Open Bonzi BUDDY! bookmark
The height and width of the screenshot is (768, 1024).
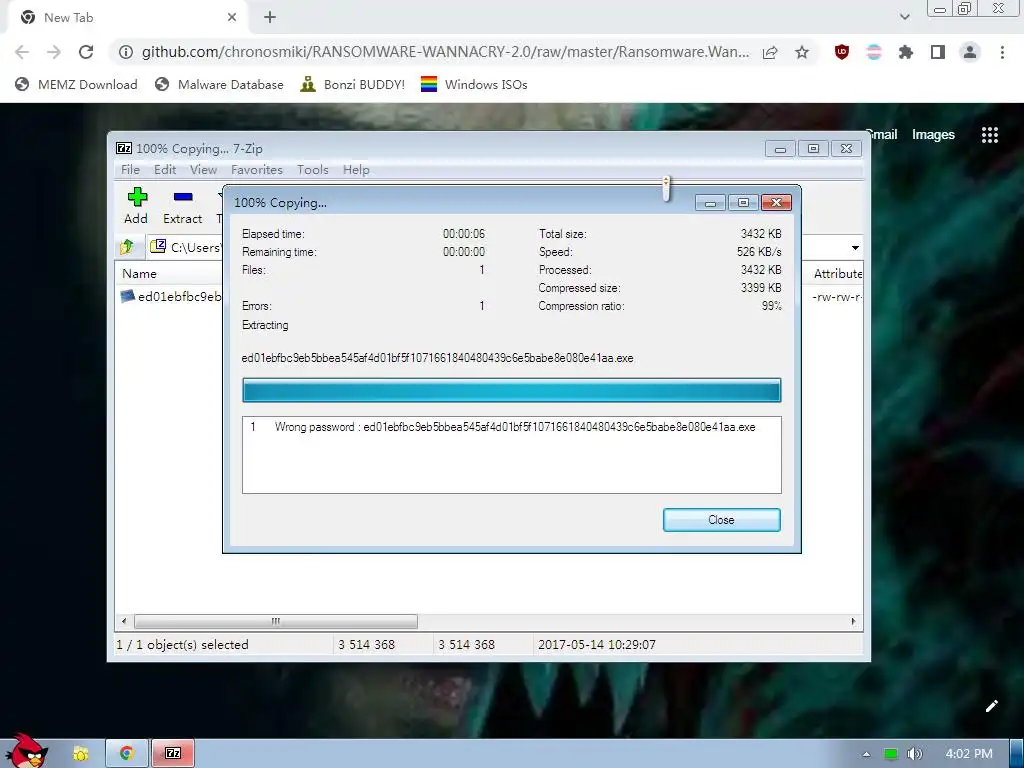click(x=352, y=84)
